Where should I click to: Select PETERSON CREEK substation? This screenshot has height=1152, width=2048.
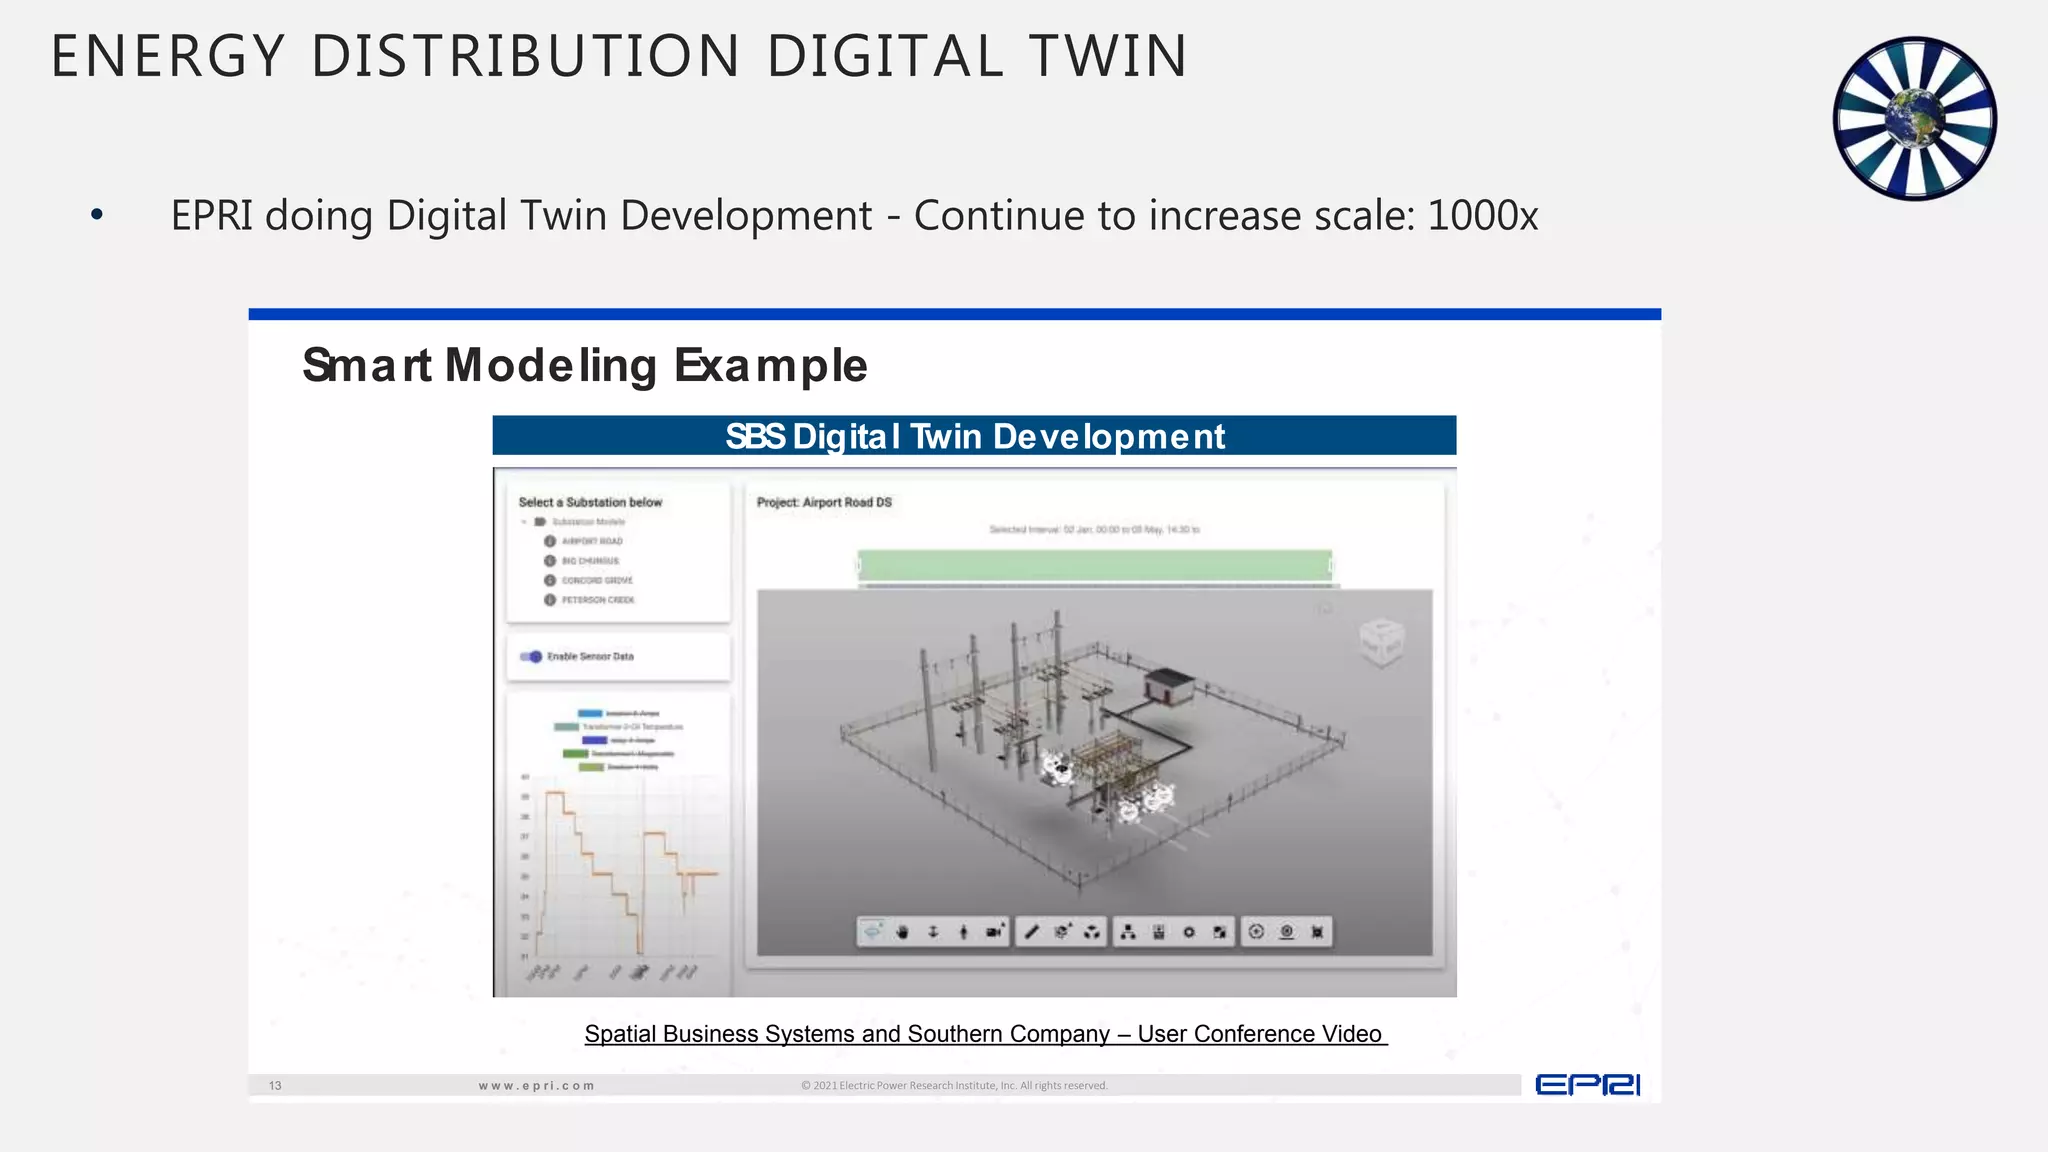(597, 600)
